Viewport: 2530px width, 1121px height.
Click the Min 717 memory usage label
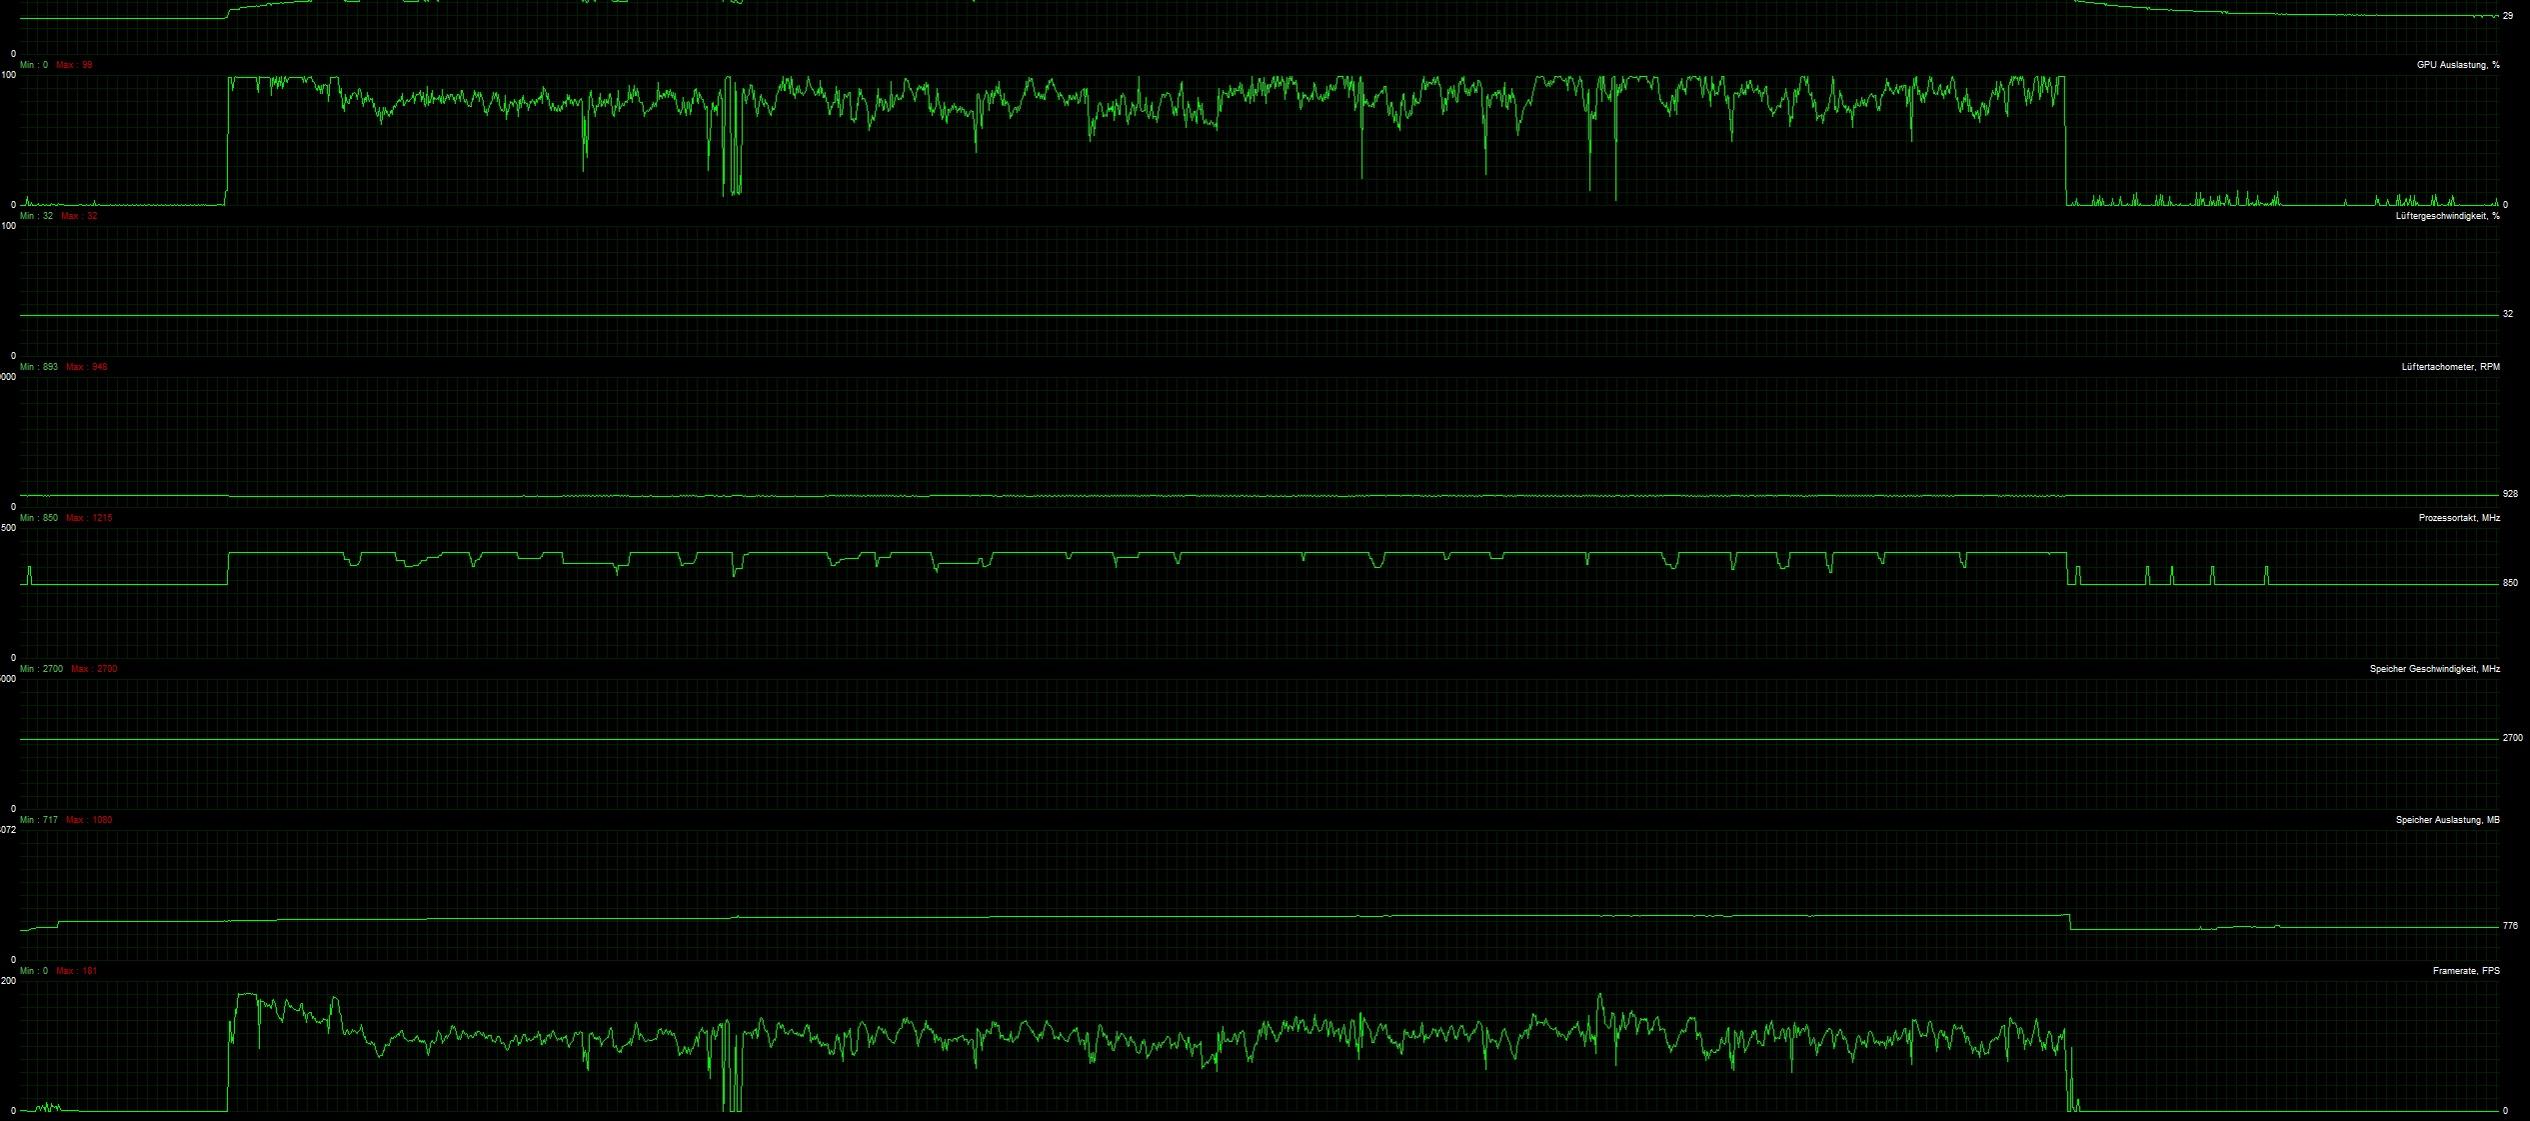[x=38, y=820]
